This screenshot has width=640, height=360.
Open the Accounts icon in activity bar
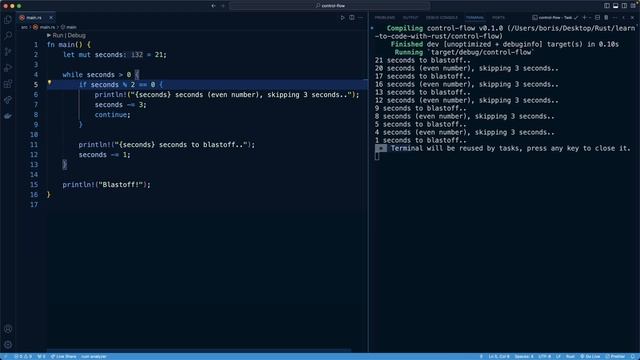(x=8, y=329)
